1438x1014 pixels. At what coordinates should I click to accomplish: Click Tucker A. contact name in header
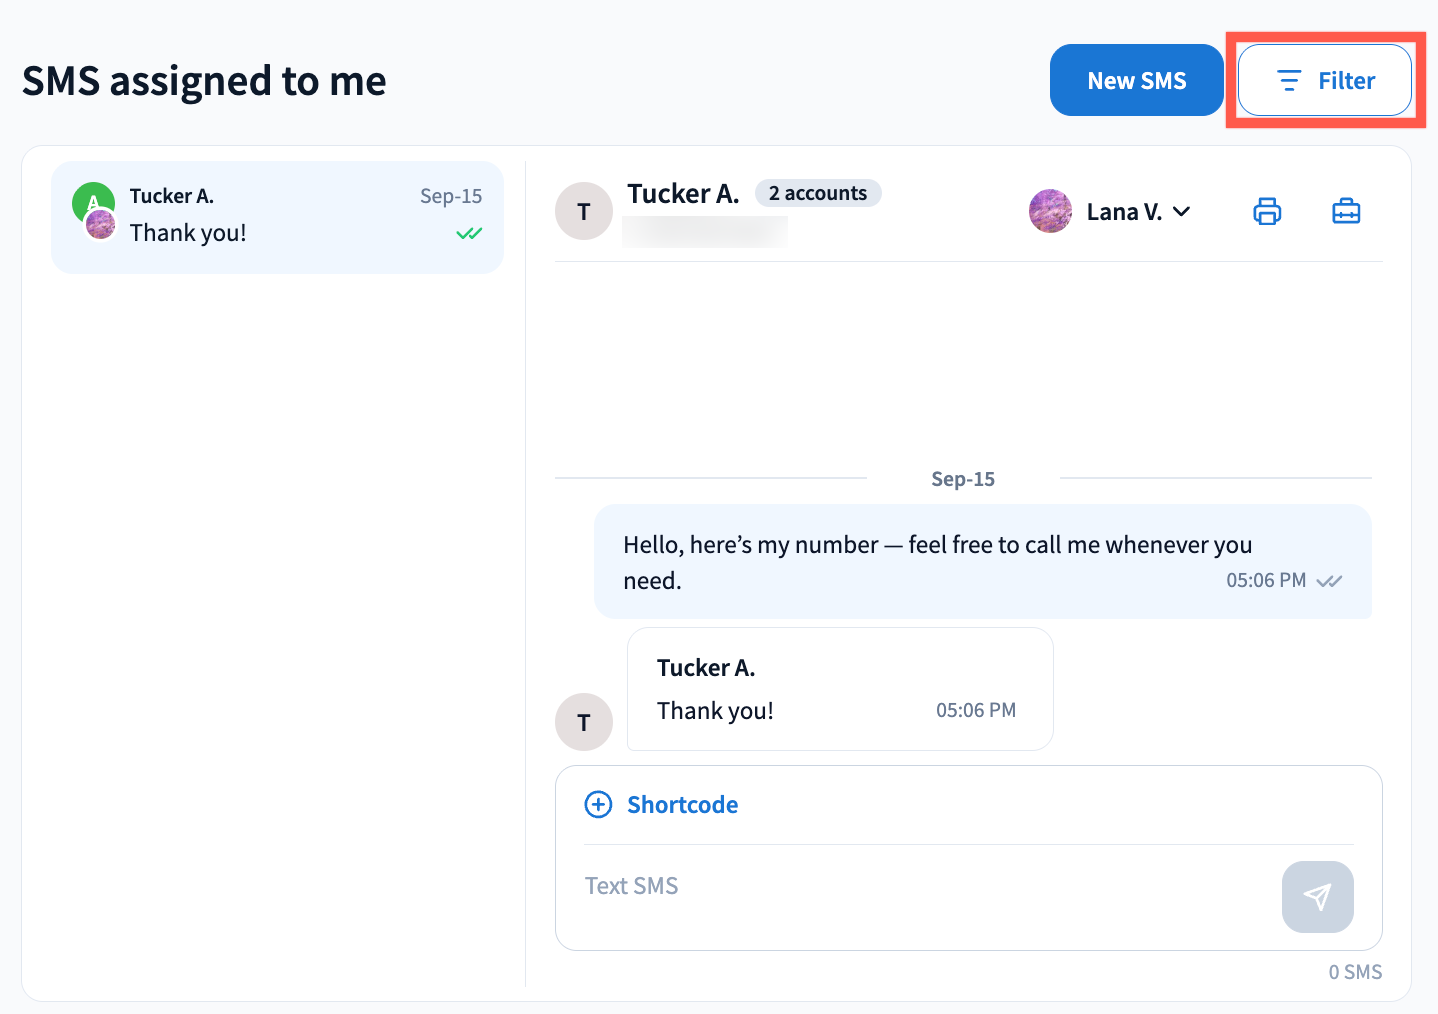point(683,193)
